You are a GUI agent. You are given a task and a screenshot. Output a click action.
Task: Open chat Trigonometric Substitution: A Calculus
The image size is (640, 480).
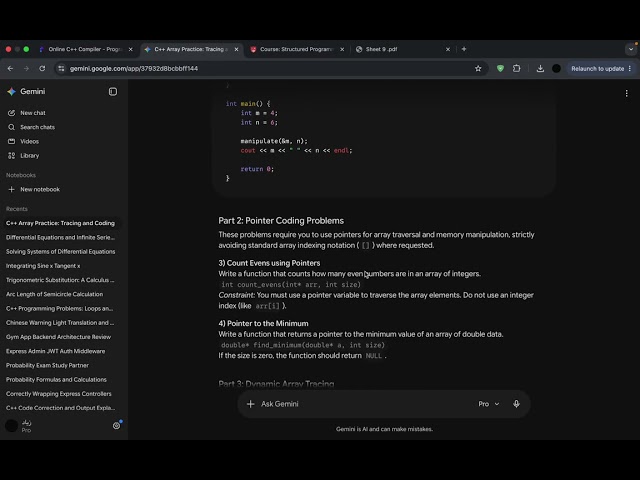coord(60,280)
